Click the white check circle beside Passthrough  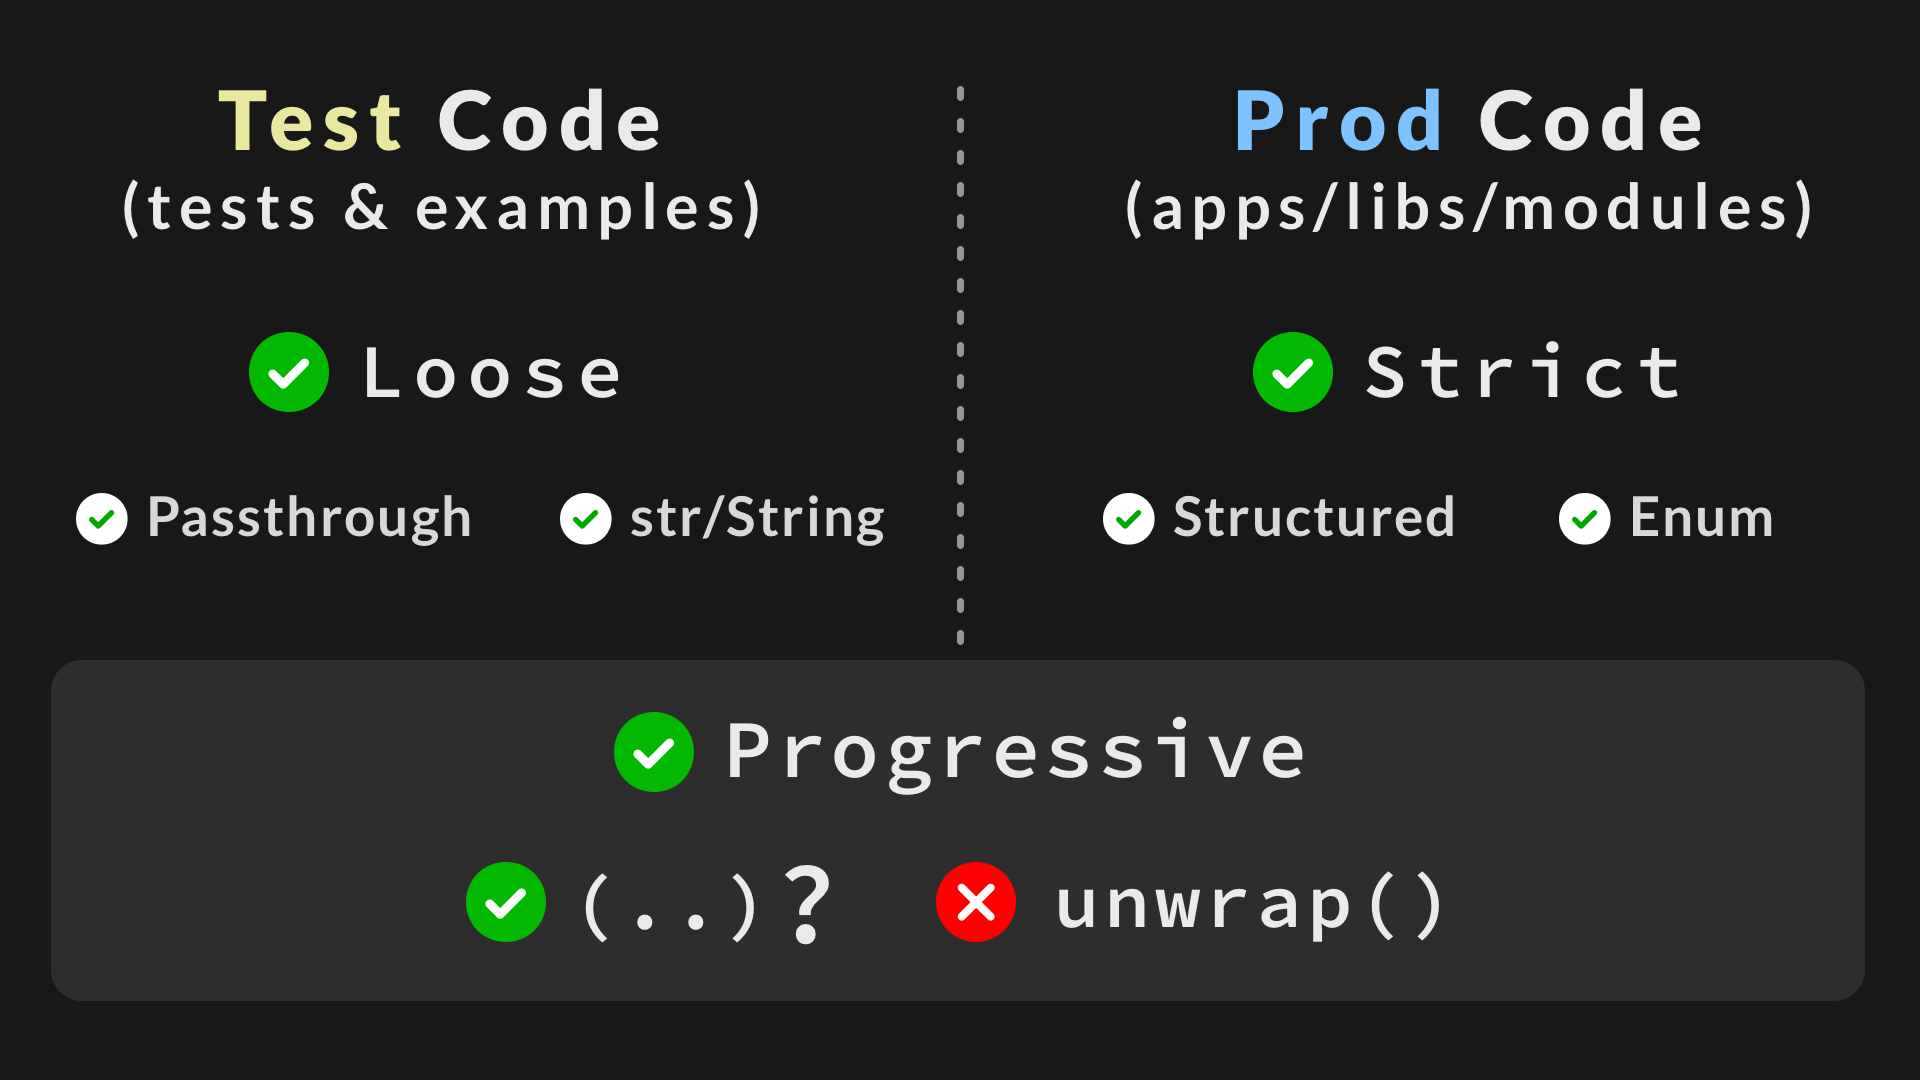pyautogui.click(x=102, y=519)
